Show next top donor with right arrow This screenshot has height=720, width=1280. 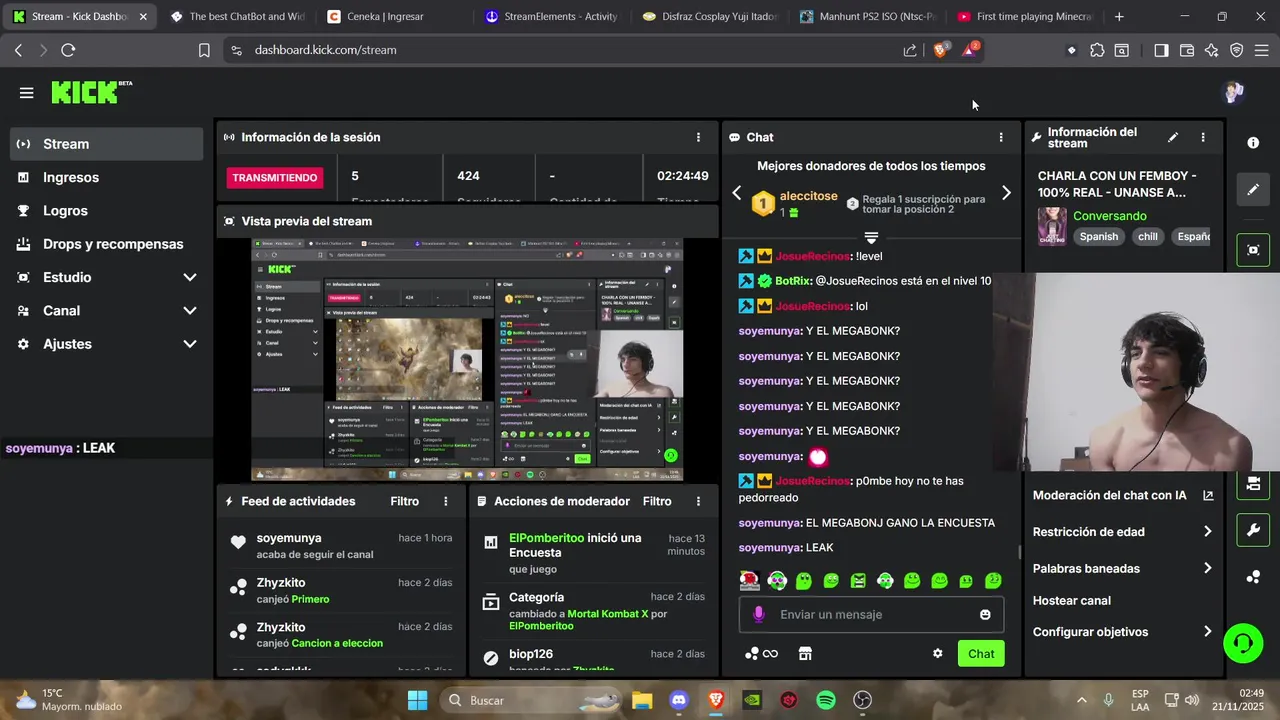pyautogui.click(x=1006, y=193)
